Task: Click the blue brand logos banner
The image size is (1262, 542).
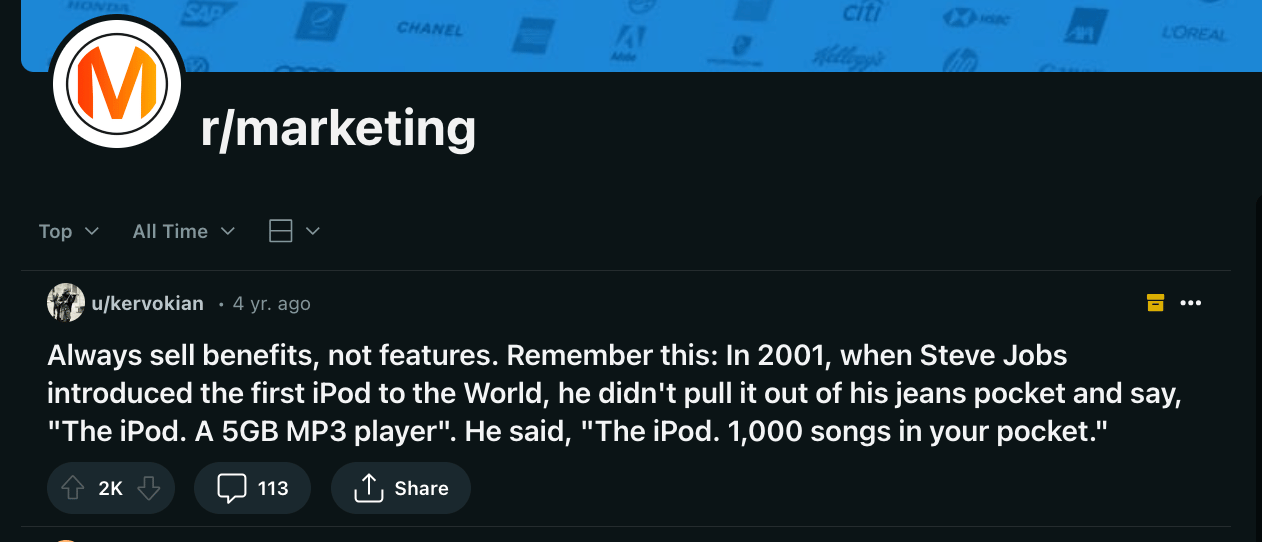Action: [700, 35]
